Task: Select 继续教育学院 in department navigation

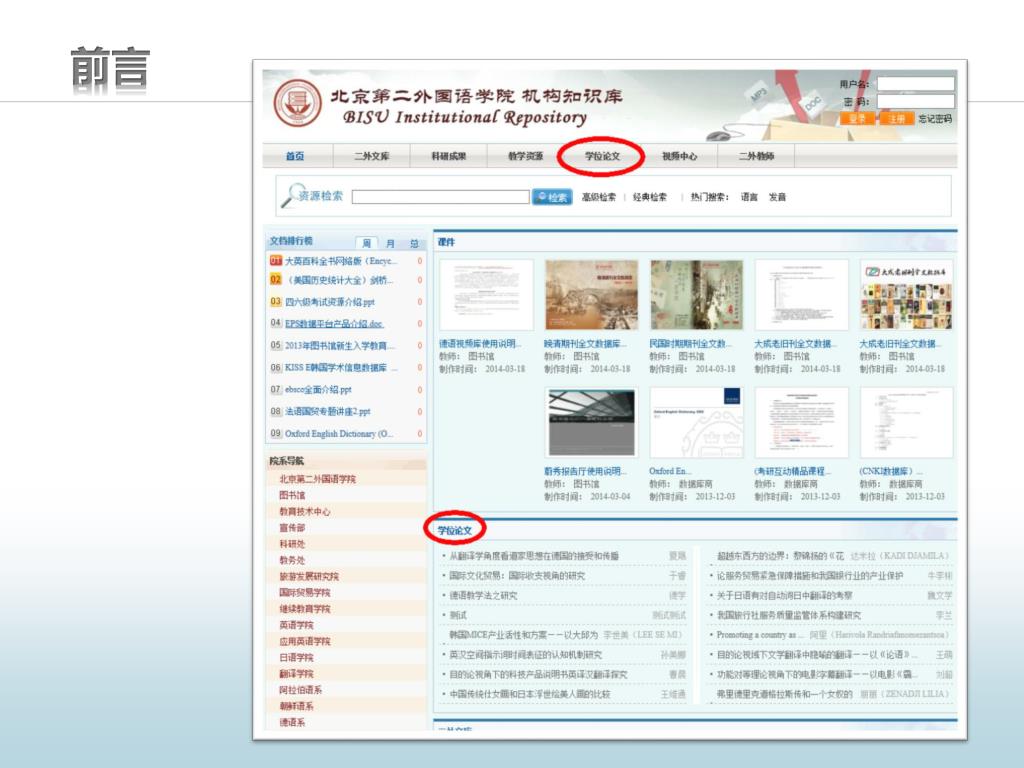Action: click(x=304, y=609)
